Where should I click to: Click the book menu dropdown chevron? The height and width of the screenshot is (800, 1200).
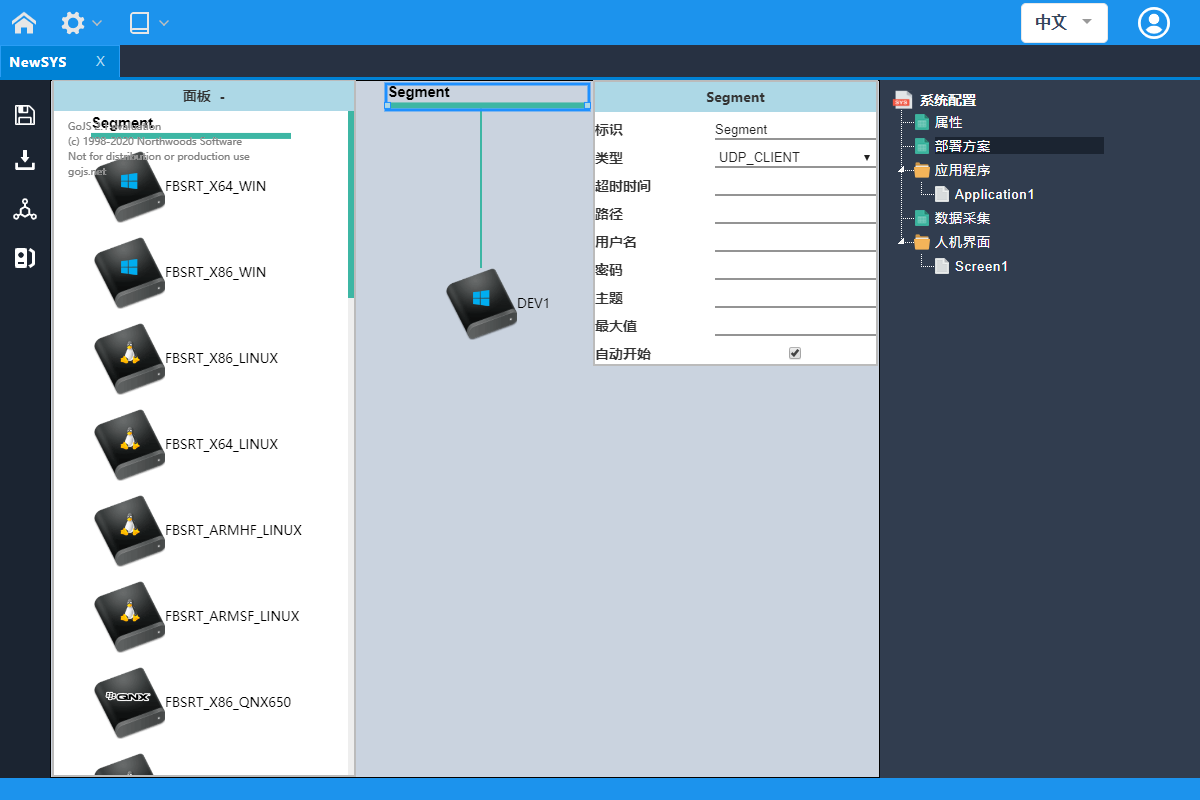164,23
